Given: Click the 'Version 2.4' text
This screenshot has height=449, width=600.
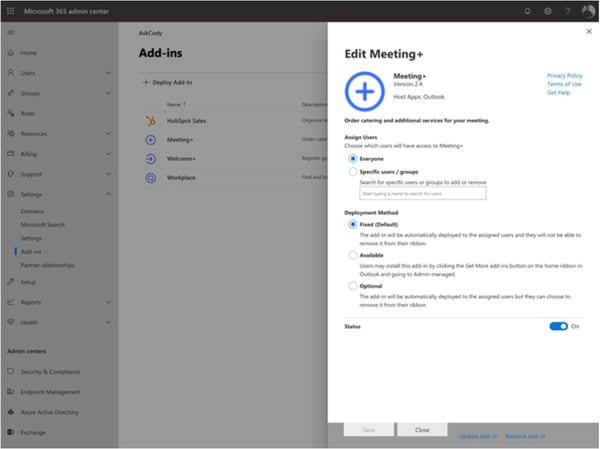Looking at the screenshot, I should pos(408,84).
